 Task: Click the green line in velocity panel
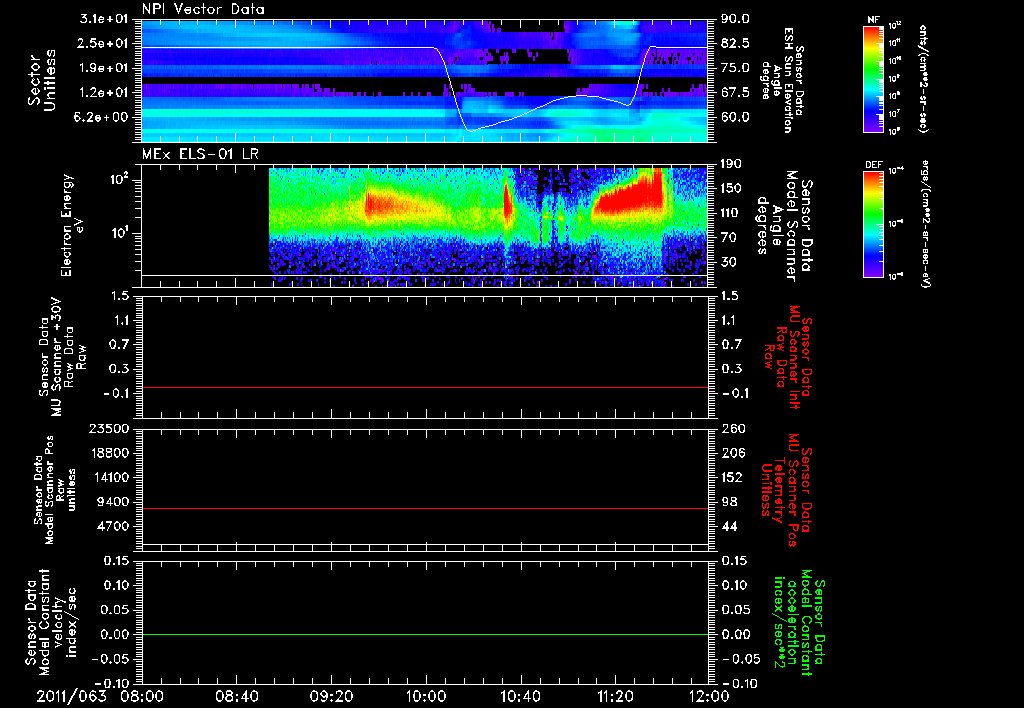pyautogui.click(x=424, y=634)
